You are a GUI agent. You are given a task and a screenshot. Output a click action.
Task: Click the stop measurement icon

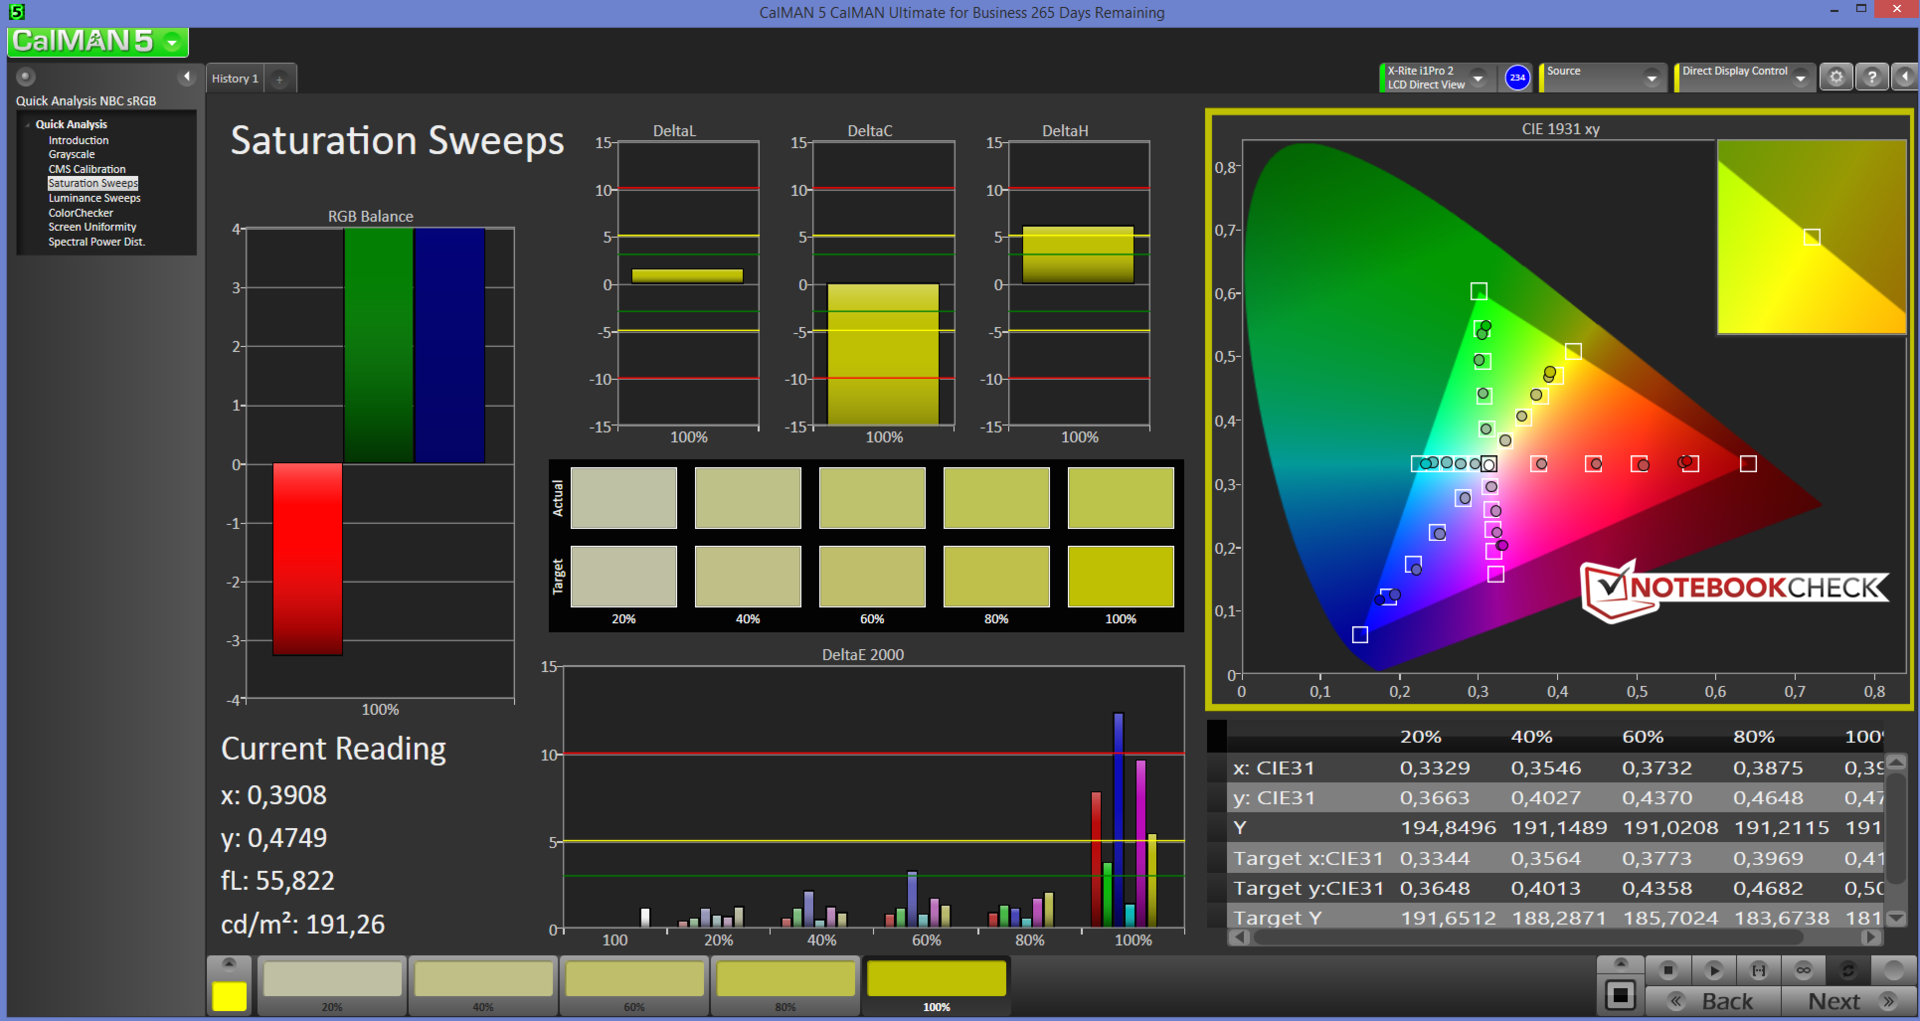click(1667, 970)
